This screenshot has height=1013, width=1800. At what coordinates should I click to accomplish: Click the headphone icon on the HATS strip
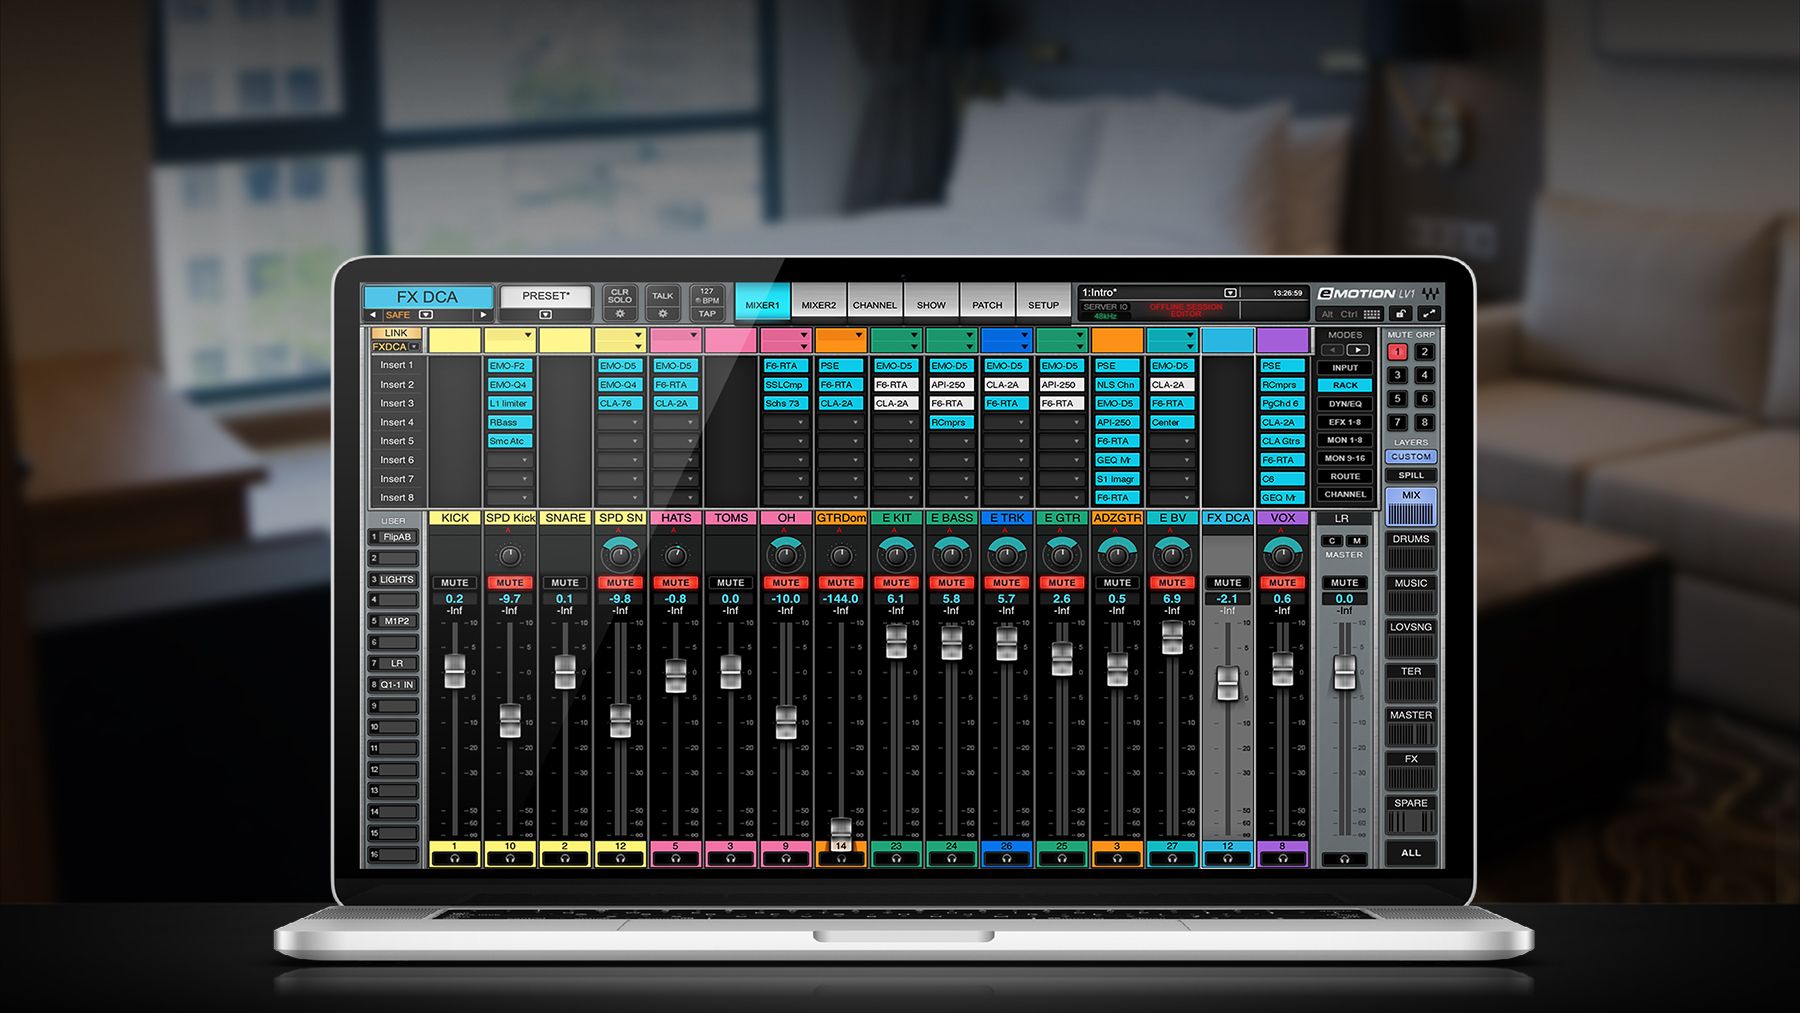point(676,858)
